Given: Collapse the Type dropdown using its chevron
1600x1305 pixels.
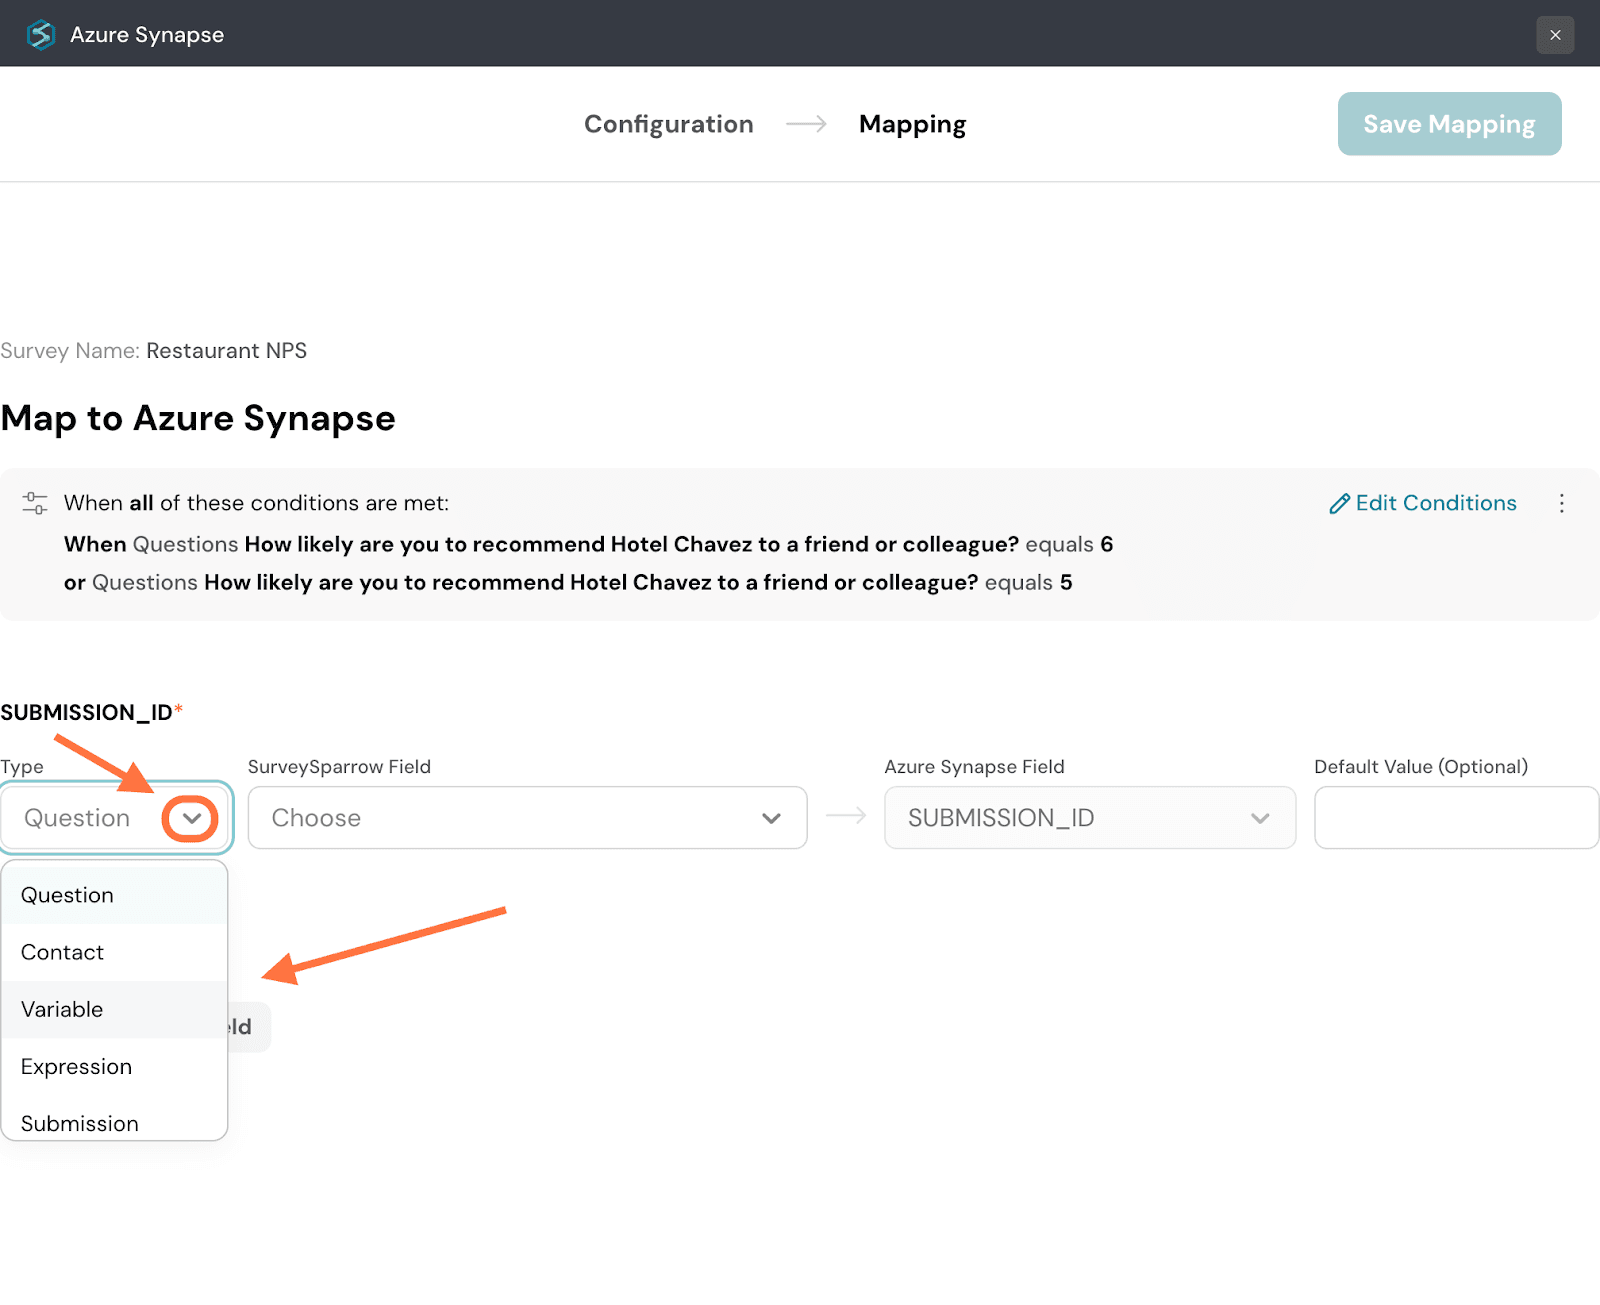Looking at the screenshot, I should tap(191, 818).
